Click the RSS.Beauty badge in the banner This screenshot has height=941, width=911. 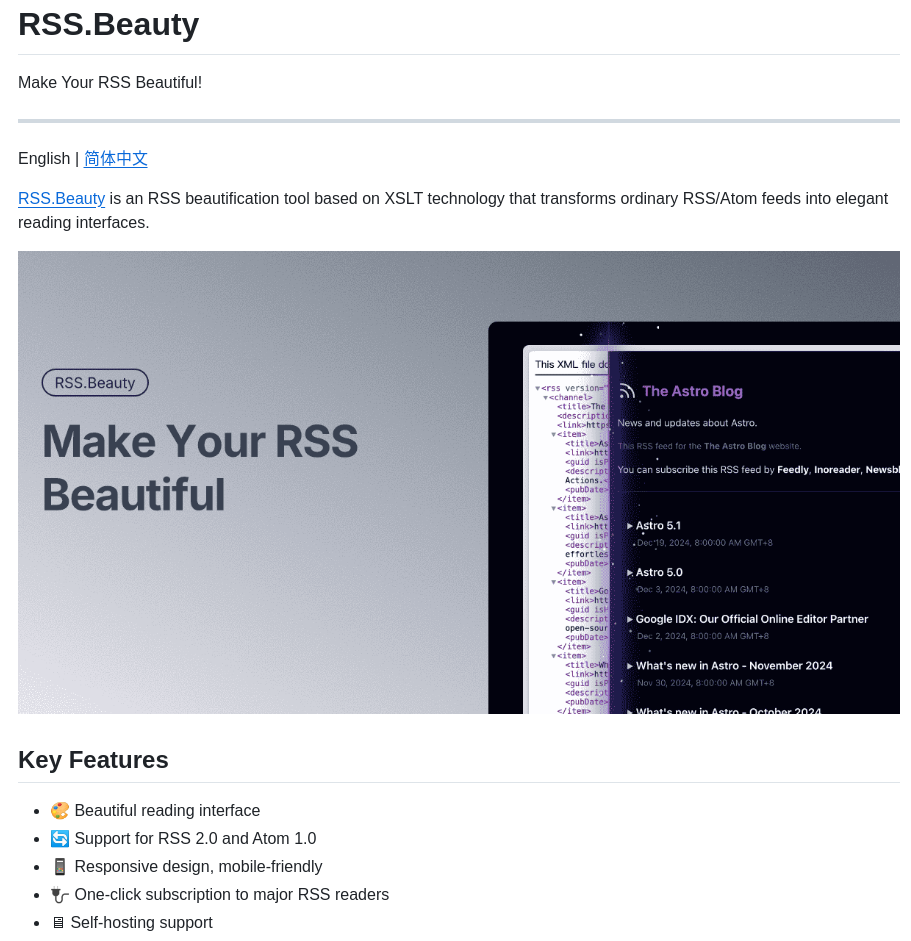pyautogui.click(x=95, y=382)
